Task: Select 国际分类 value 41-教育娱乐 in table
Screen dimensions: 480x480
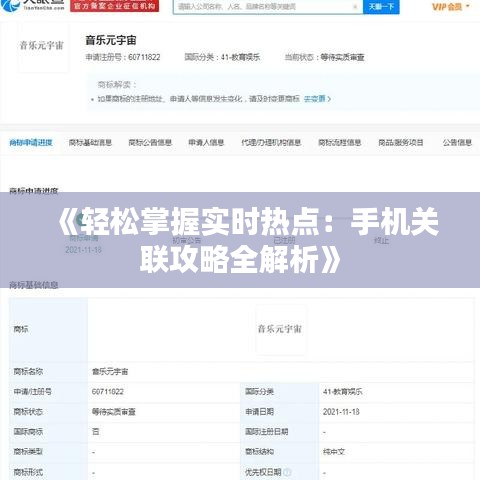Action: tap(342, 392)
